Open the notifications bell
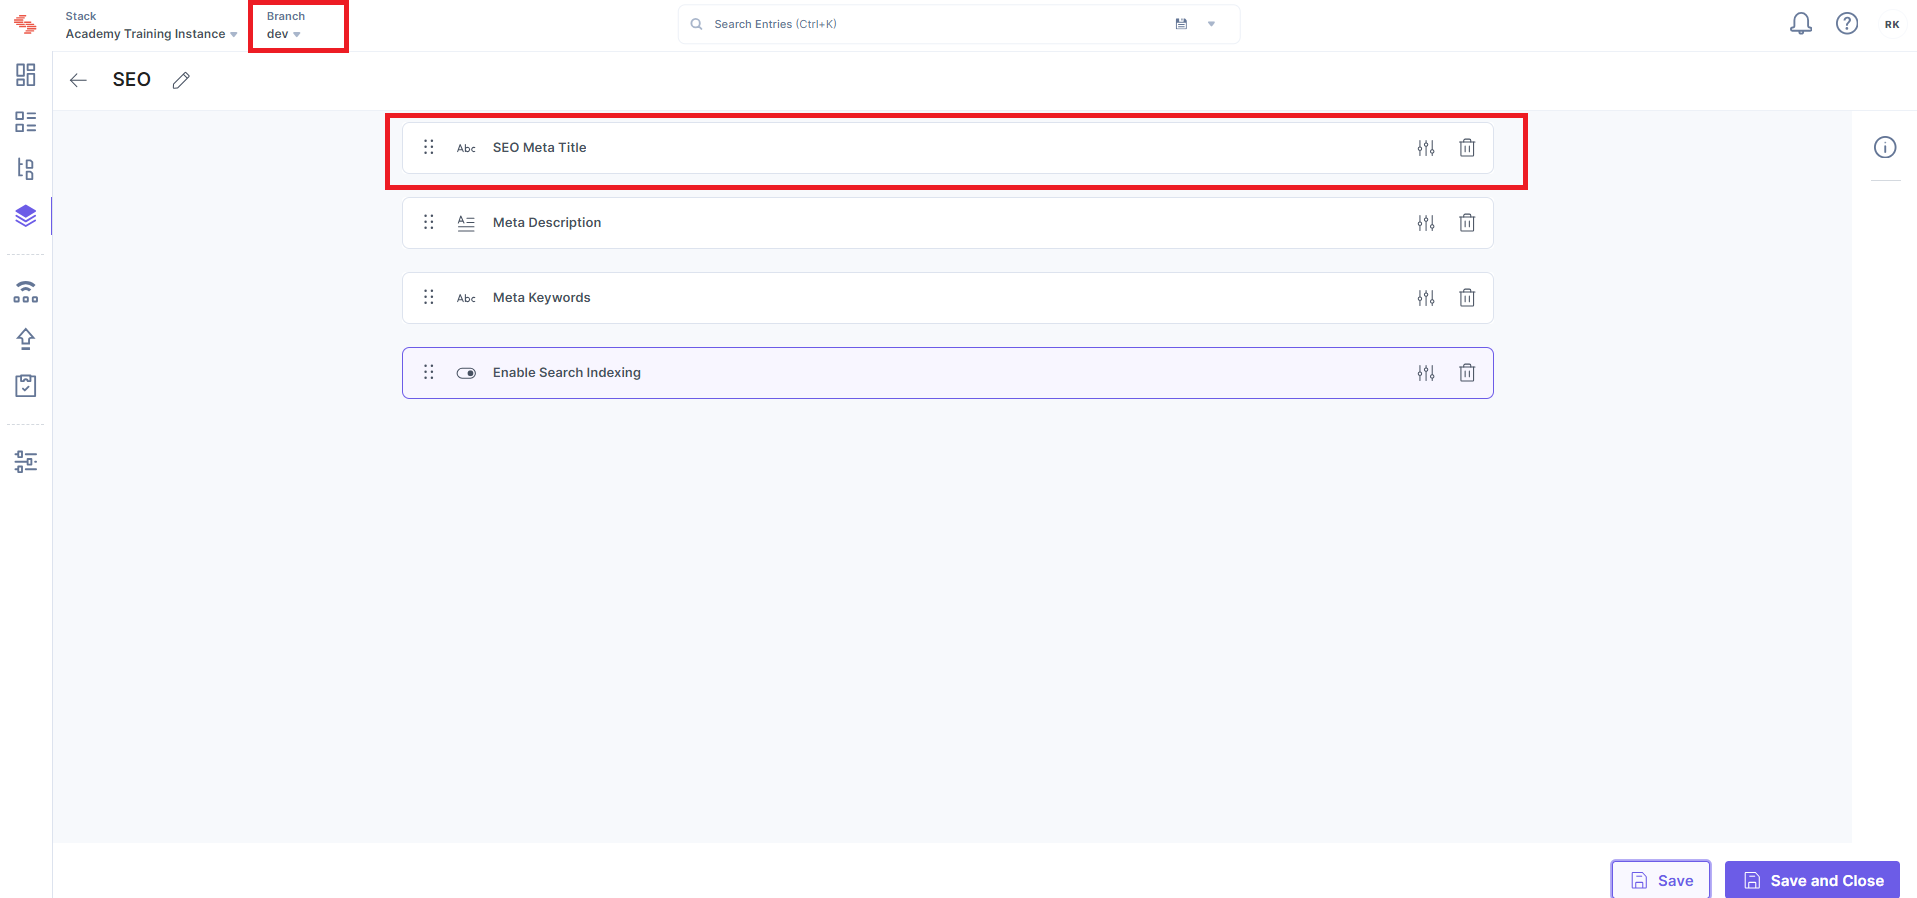Screen dimensions: 1917x898 click(1801, 23)
